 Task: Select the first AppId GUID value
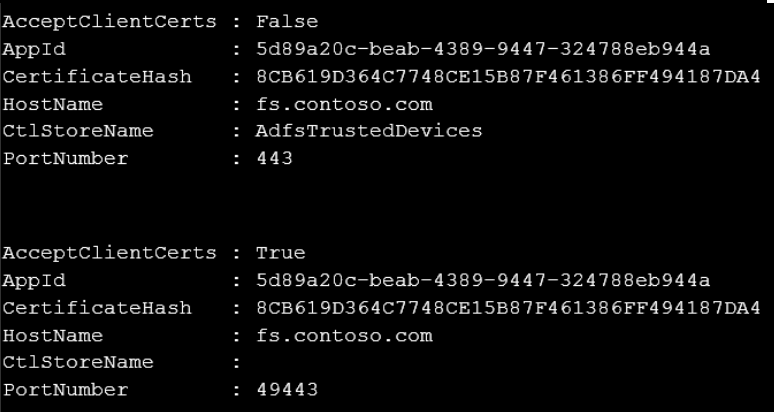click(483, 49)
